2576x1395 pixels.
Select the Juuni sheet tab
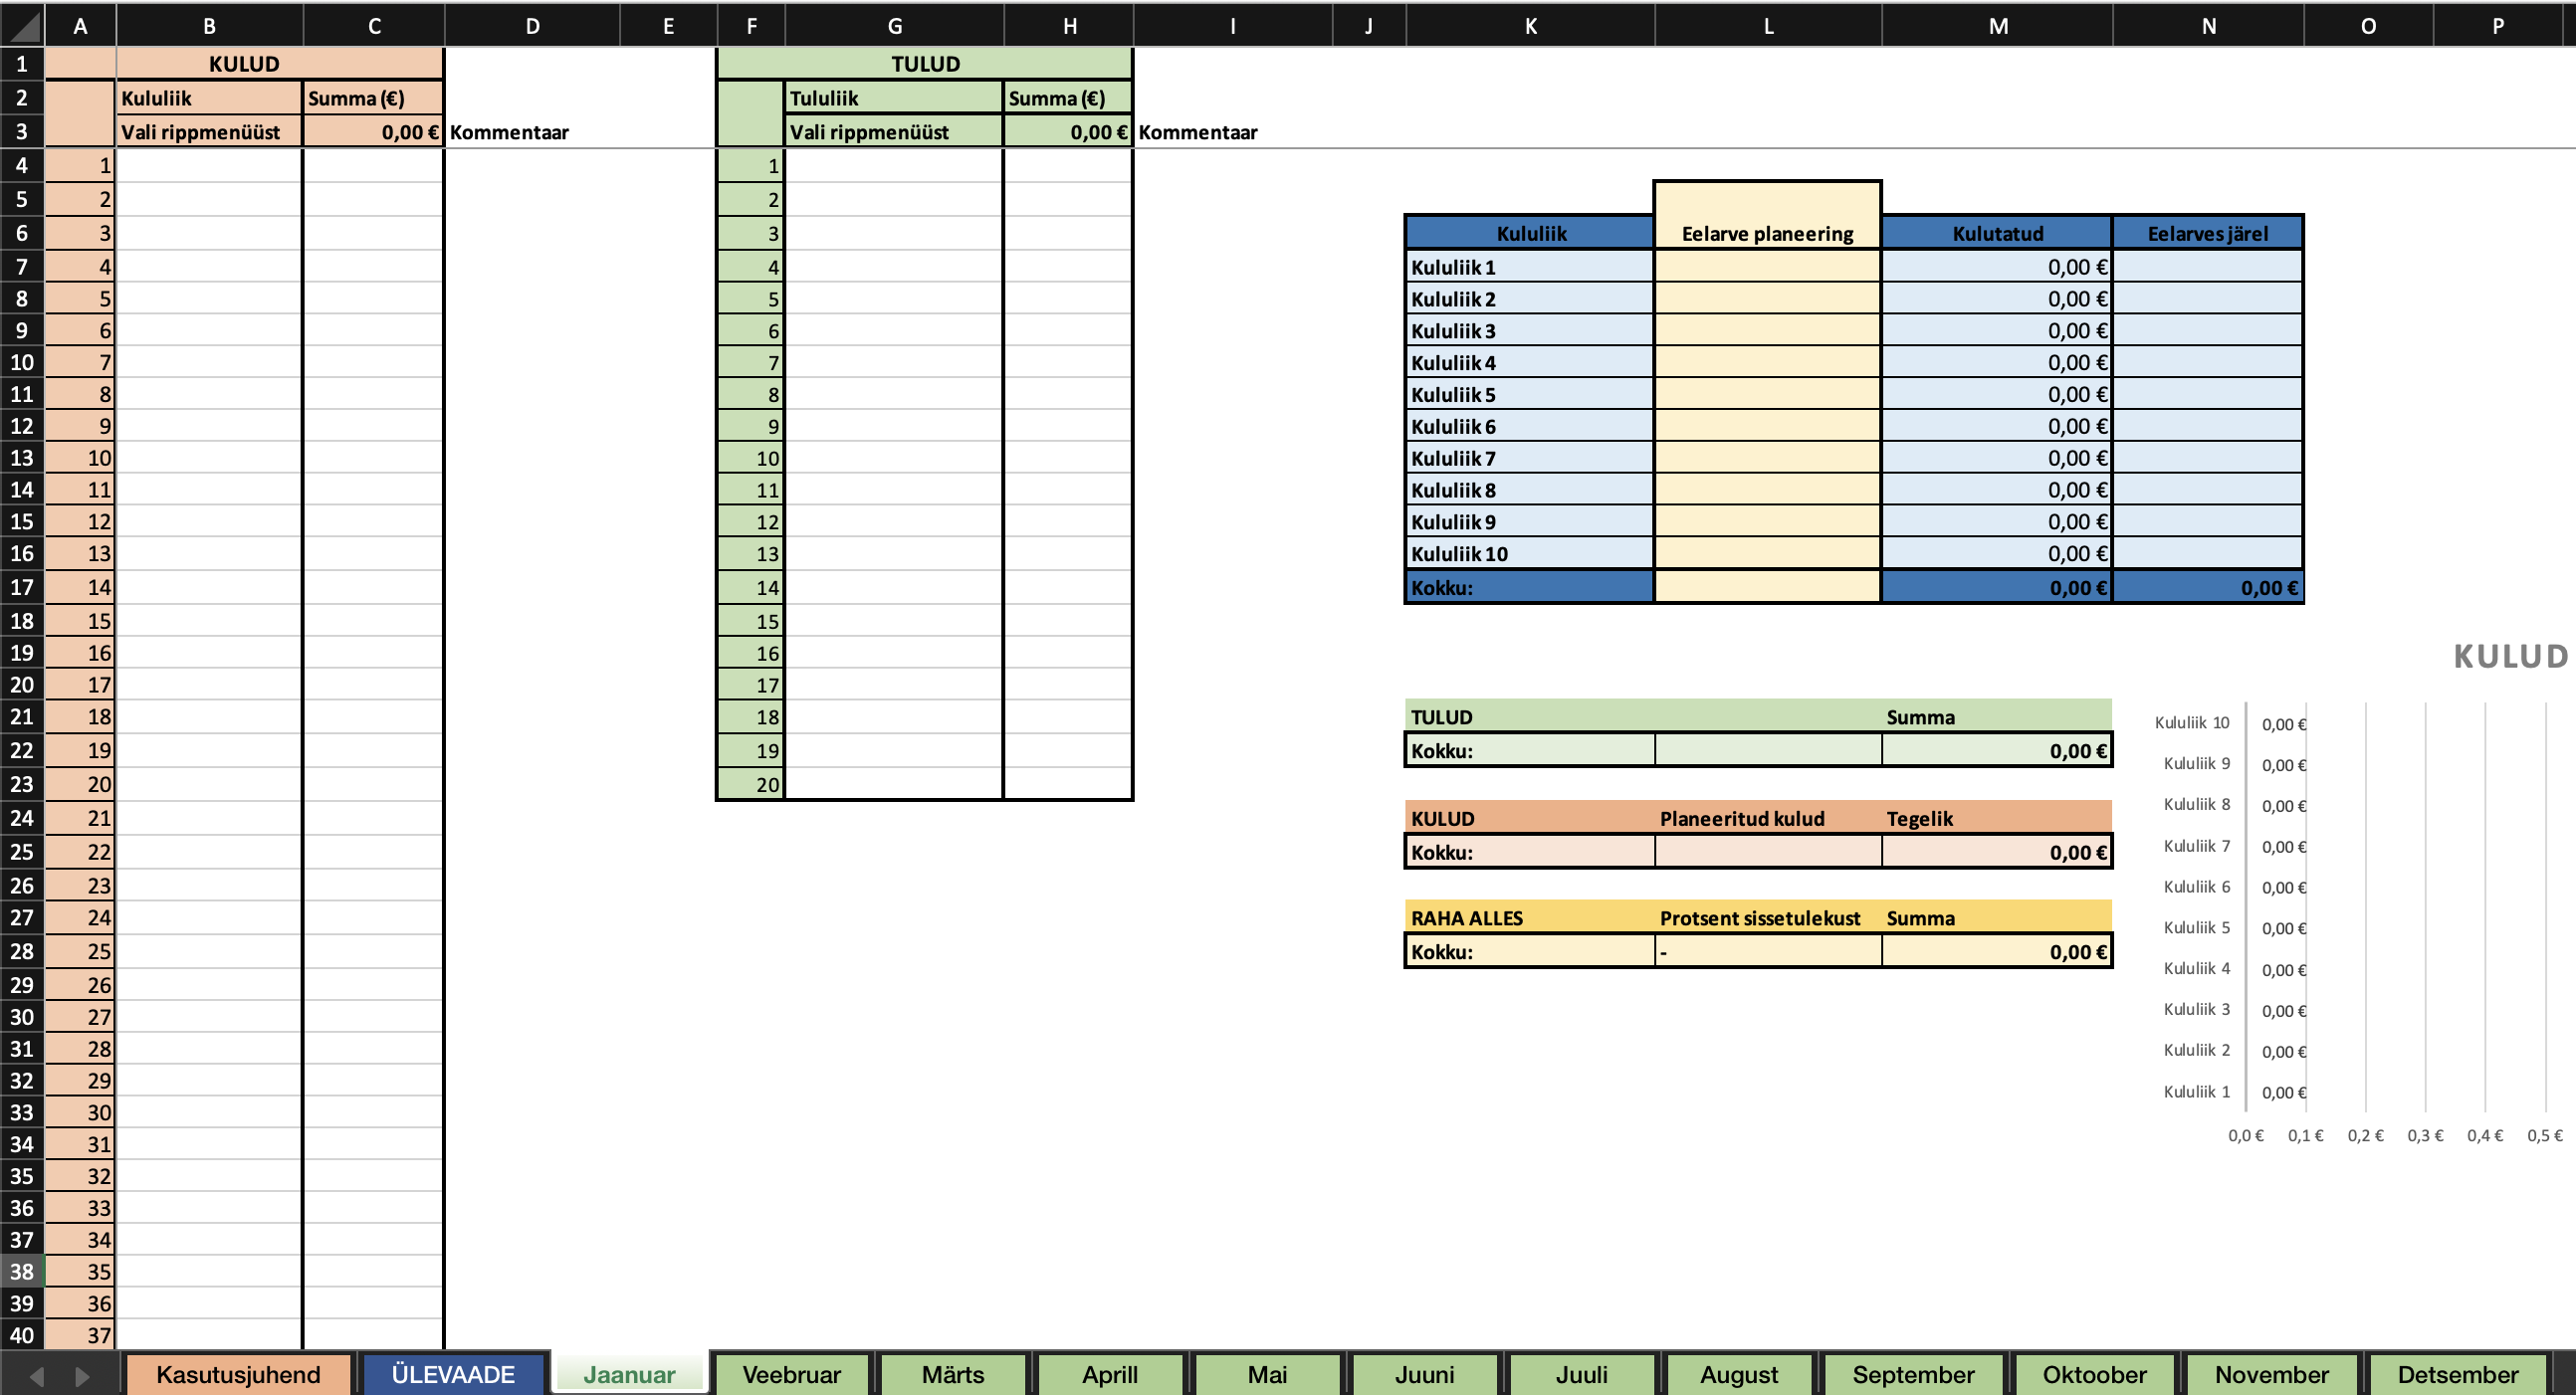pyautogui.click(x=1424, y=1374)
